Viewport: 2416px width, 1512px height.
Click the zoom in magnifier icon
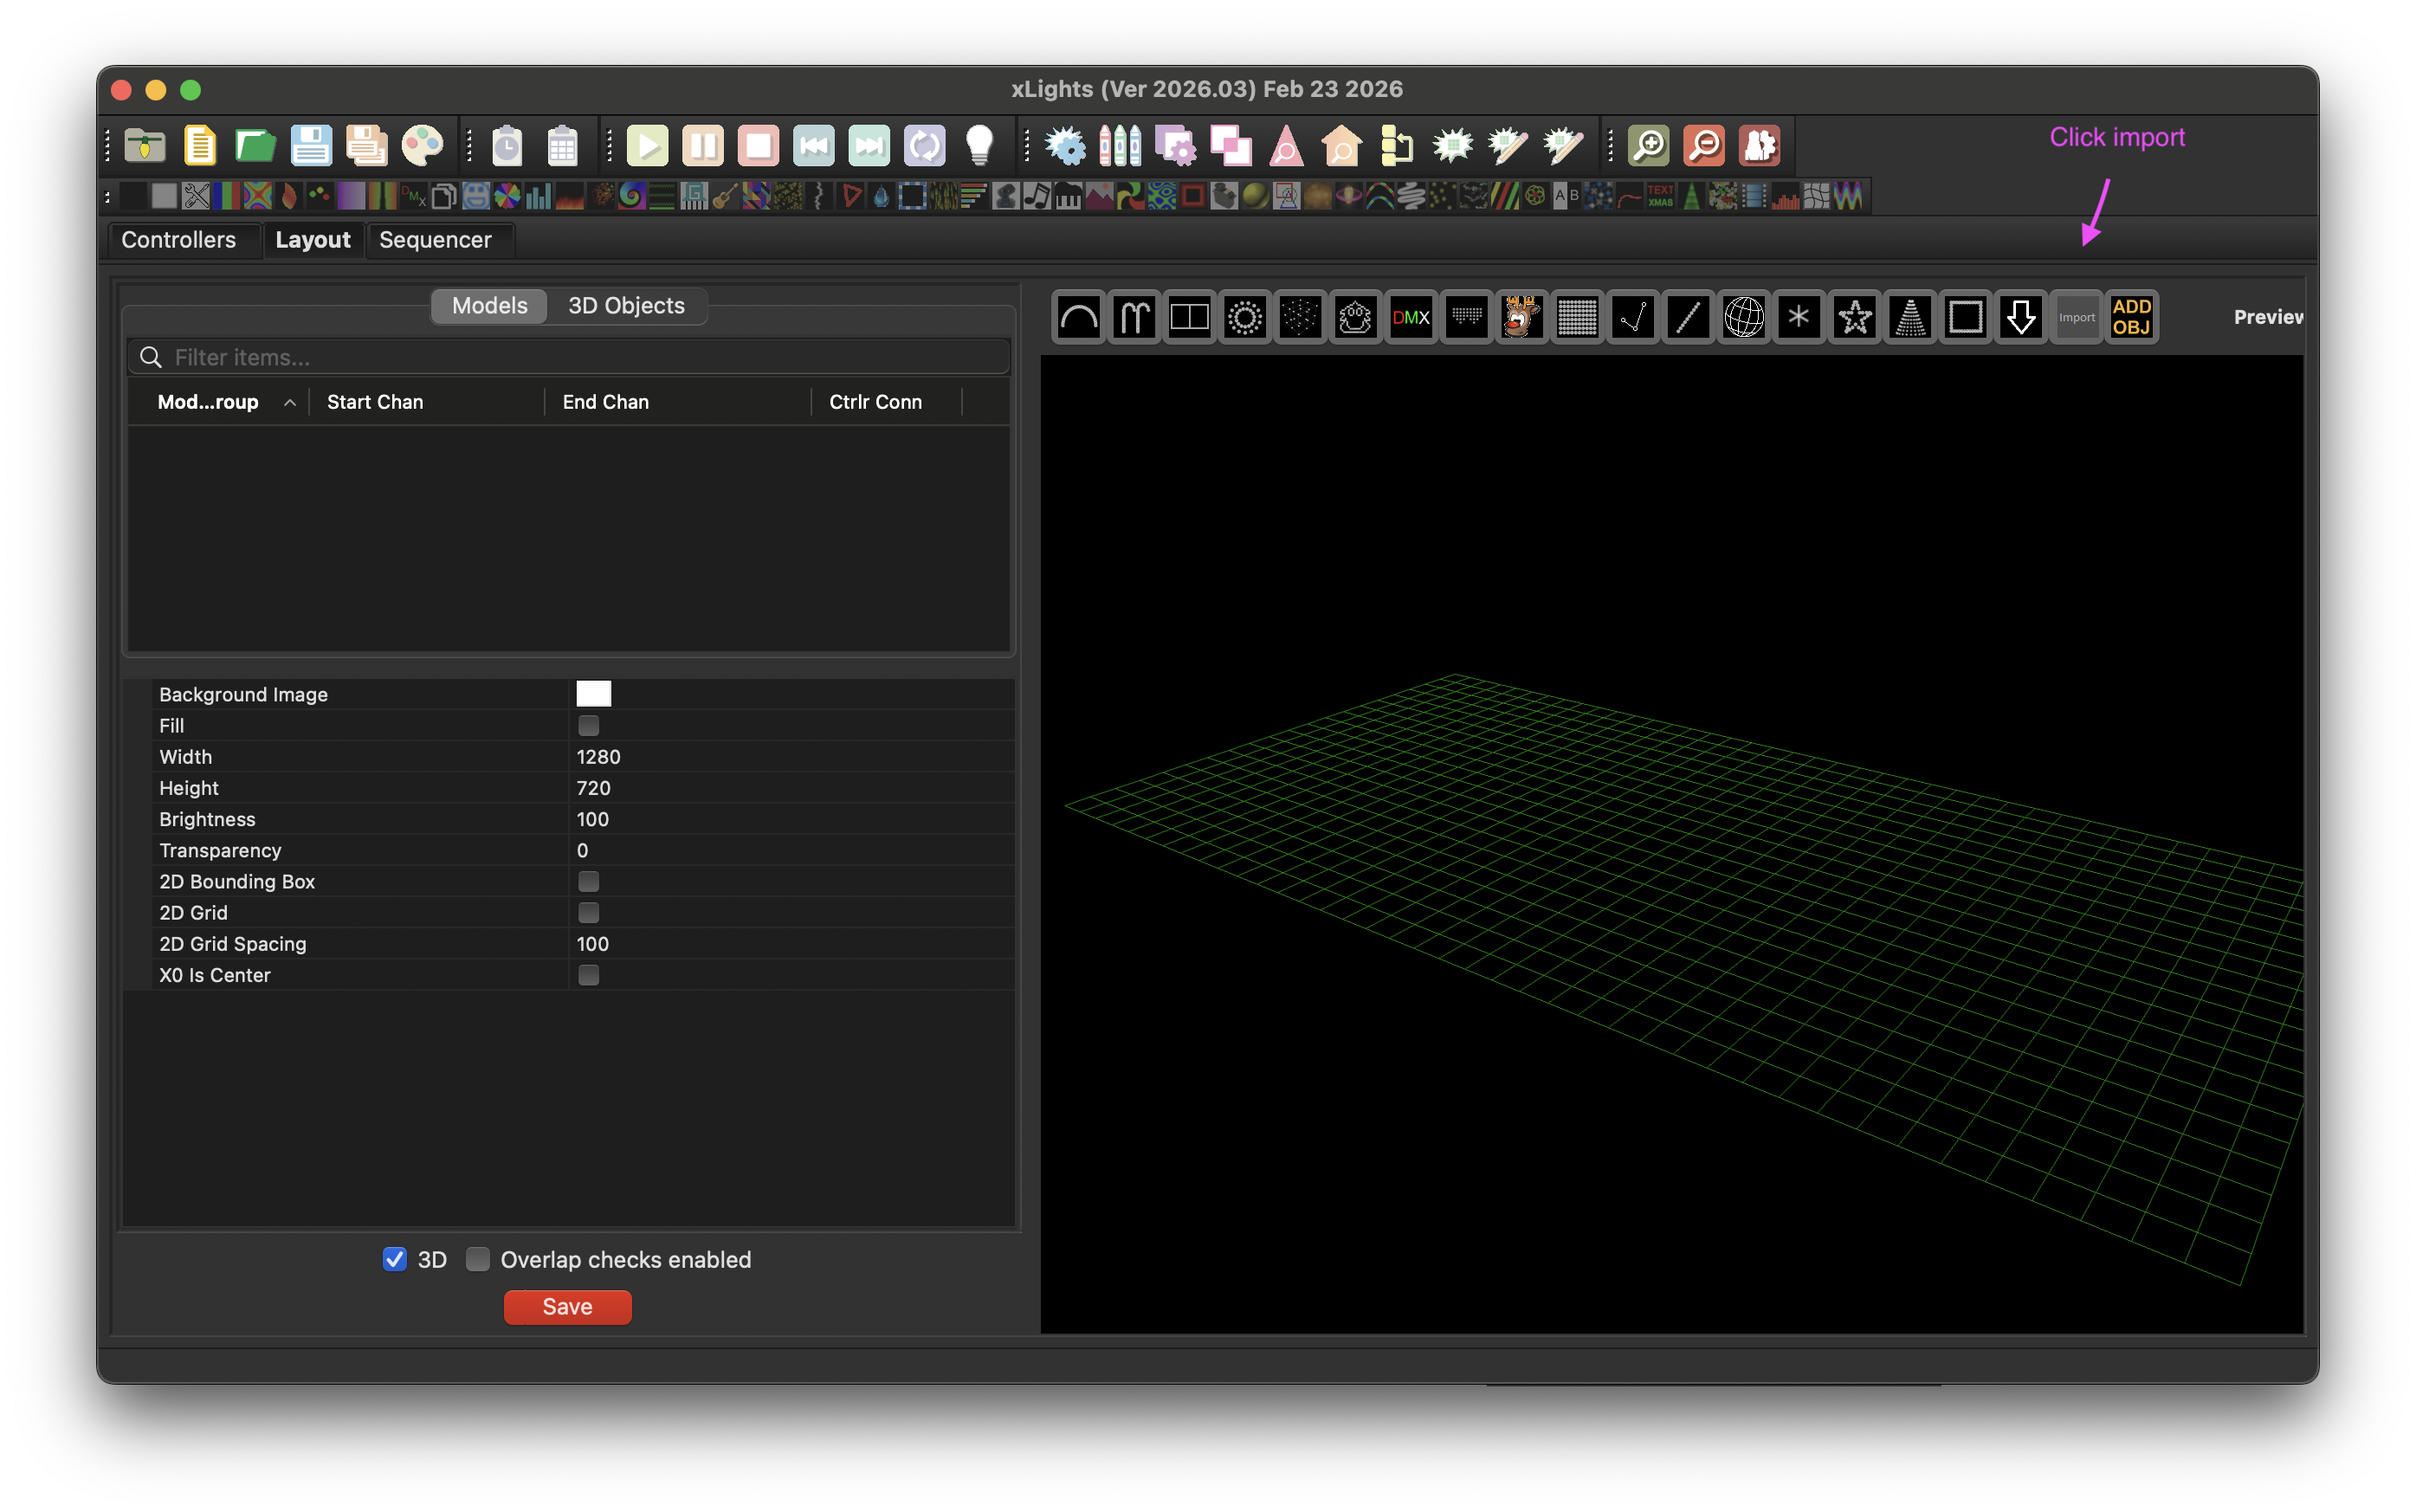click(1649, 146)
